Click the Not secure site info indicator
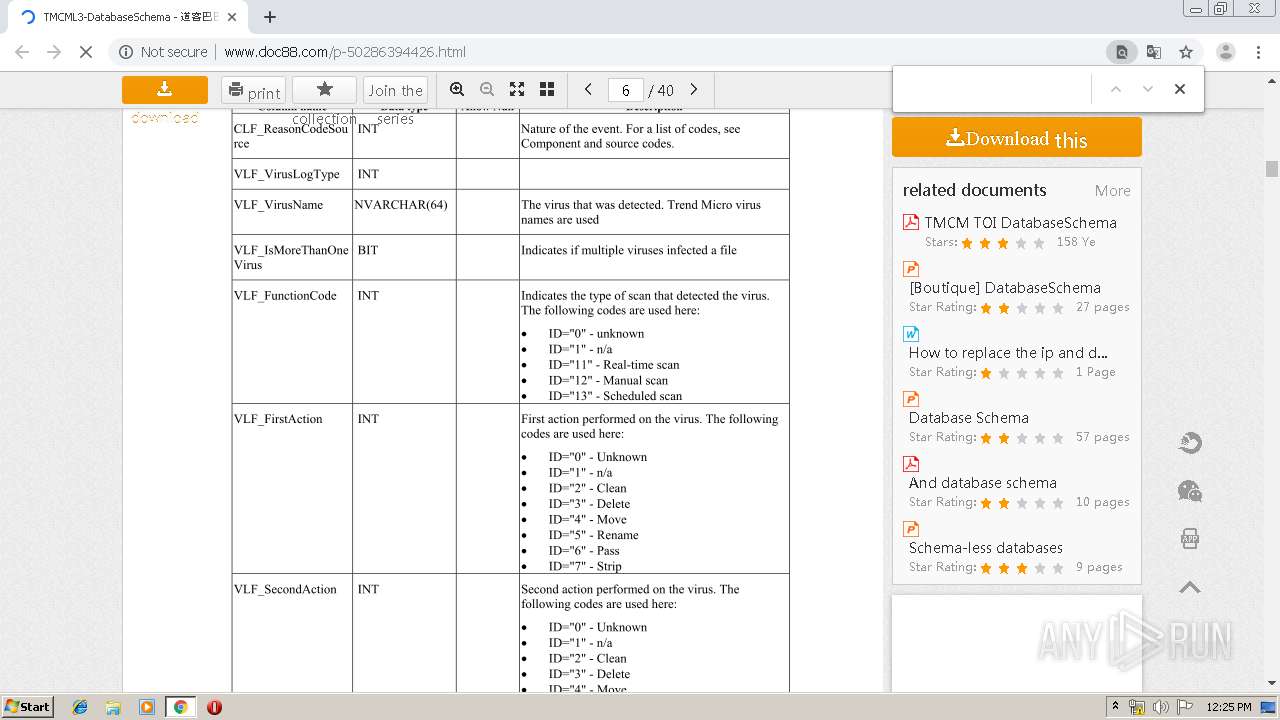The image size is (1280, 720). tap(163, 52)
